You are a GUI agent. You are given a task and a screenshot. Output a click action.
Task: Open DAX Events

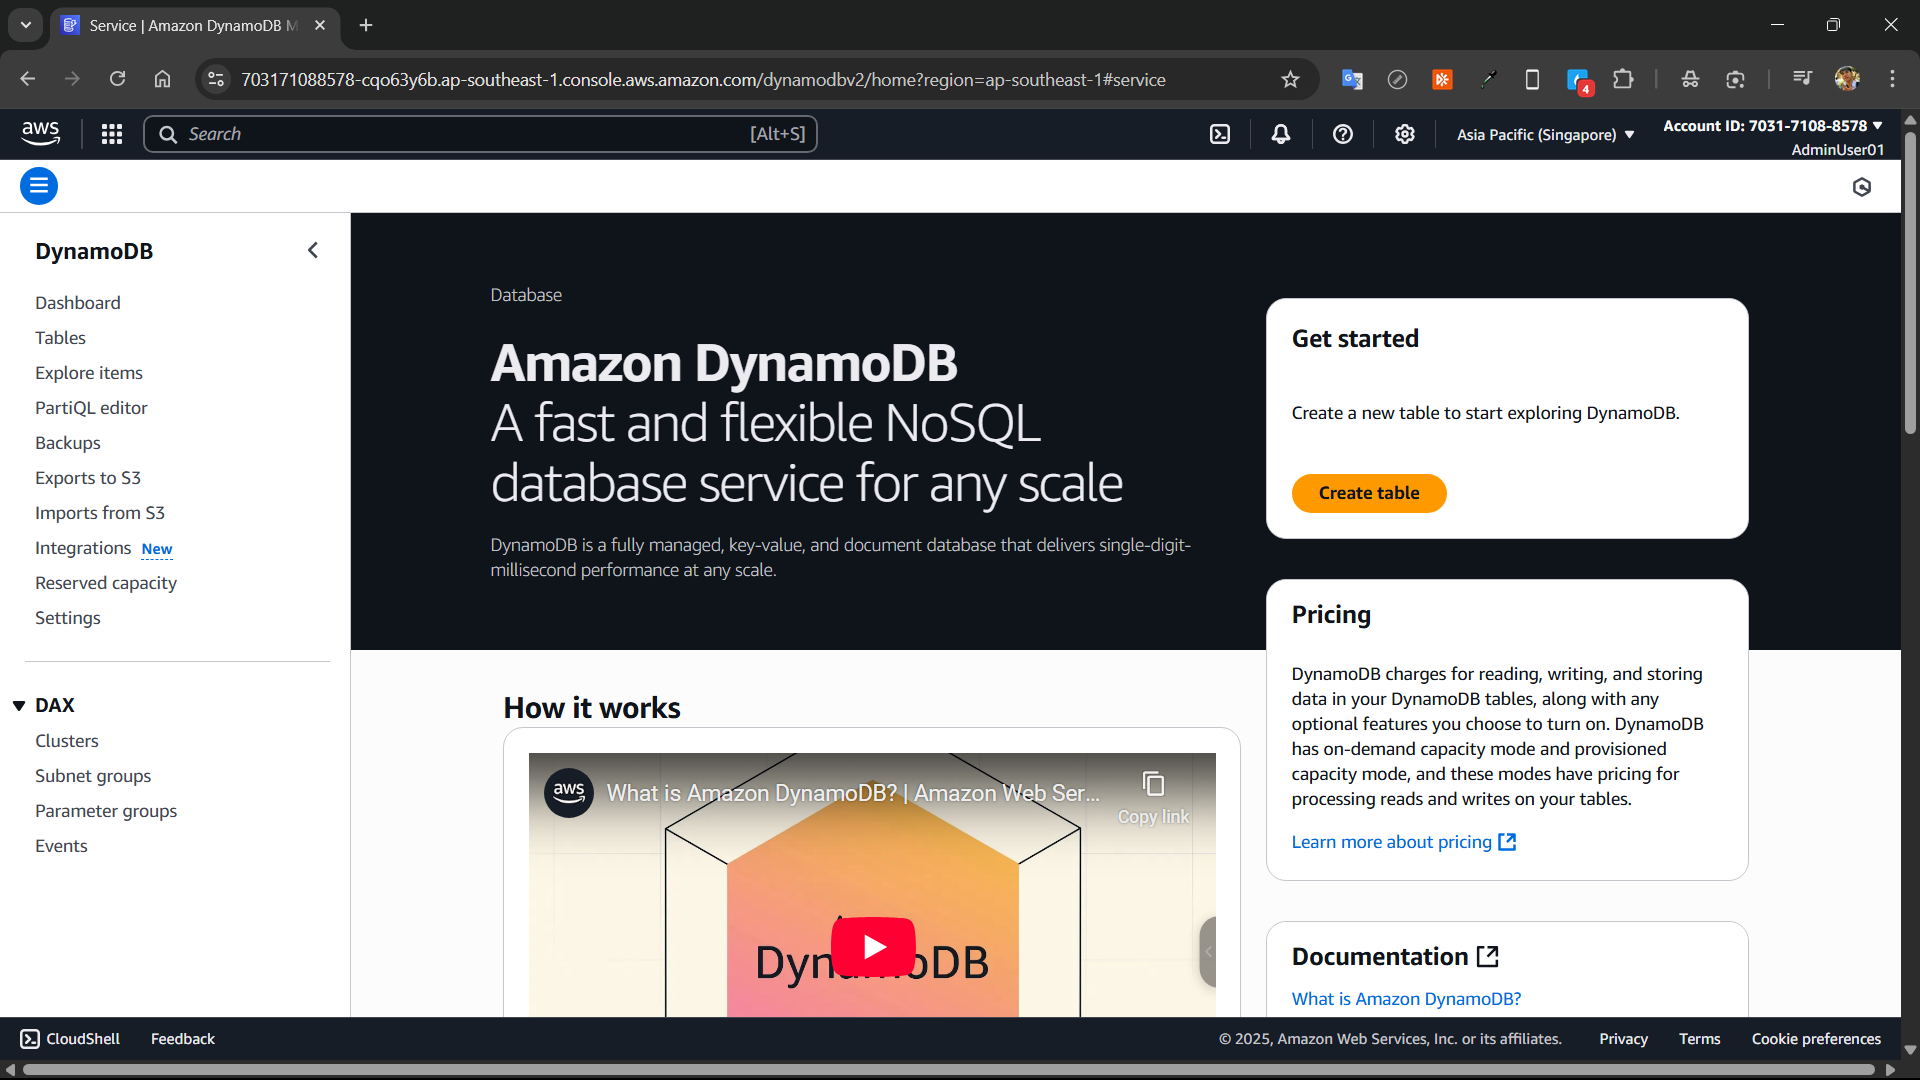point(61,846)
